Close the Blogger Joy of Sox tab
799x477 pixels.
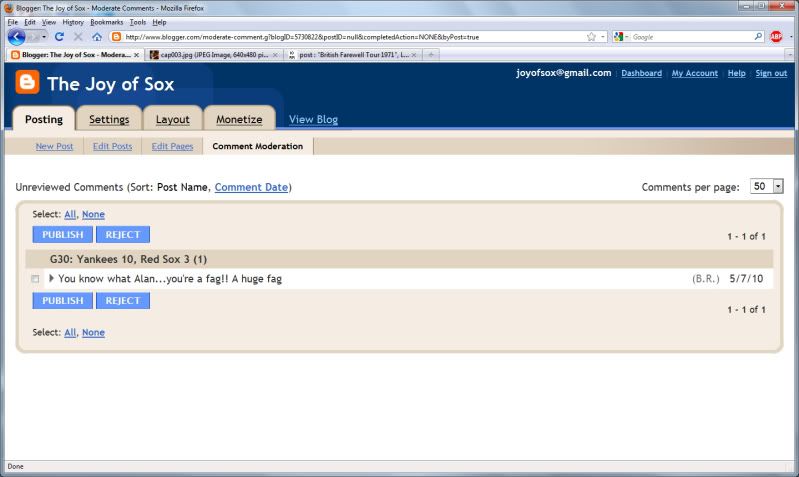(137, 55)
